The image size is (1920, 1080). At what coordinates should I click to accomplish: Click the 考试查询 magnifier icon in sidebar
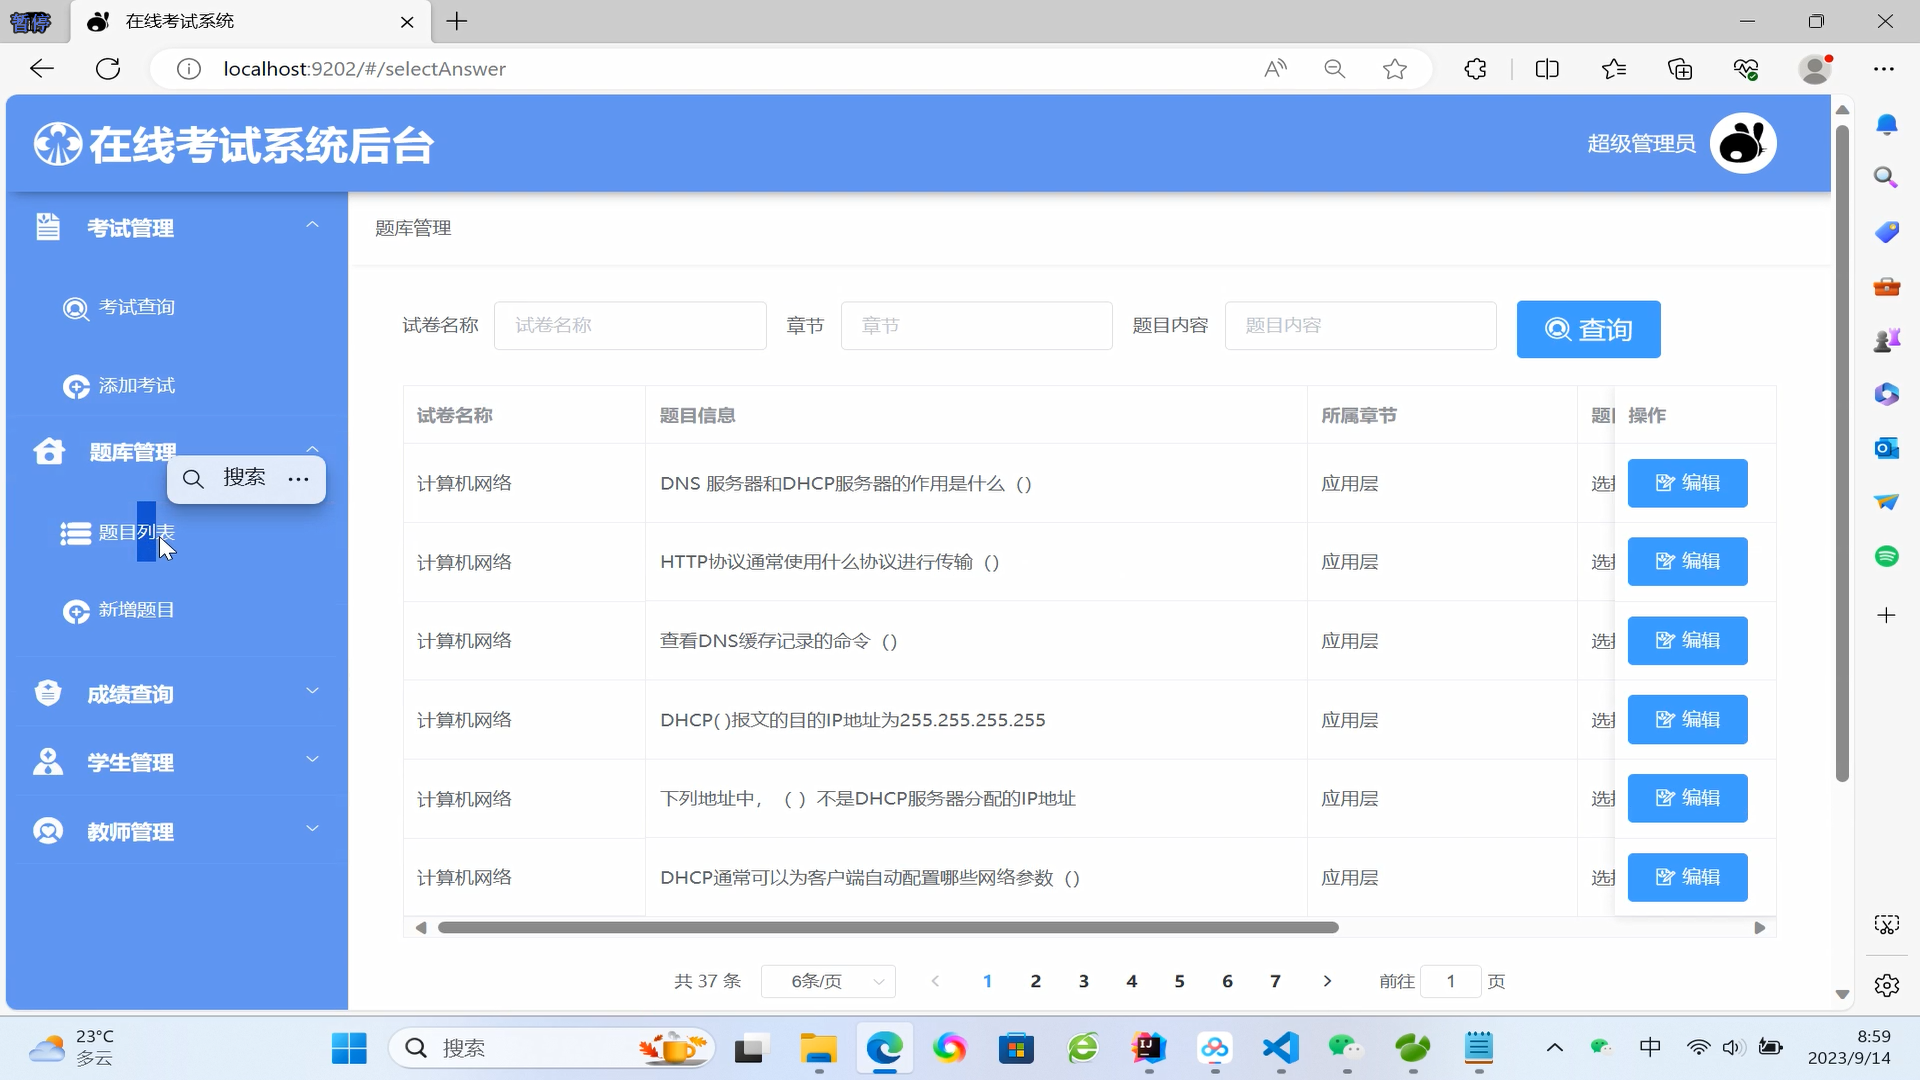[x=76, y=308]
